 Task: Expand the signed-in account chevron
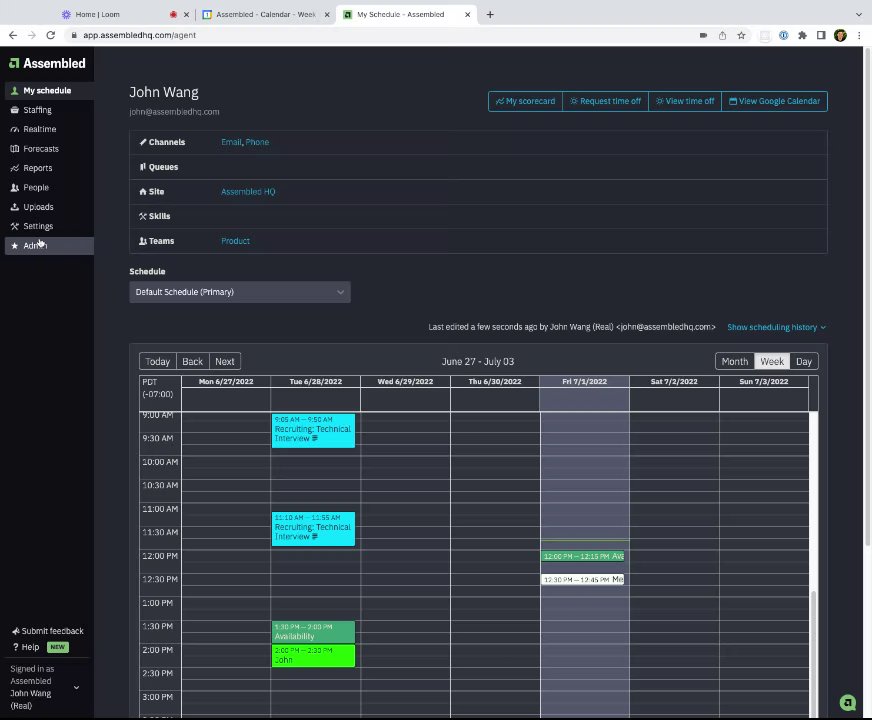76,688
